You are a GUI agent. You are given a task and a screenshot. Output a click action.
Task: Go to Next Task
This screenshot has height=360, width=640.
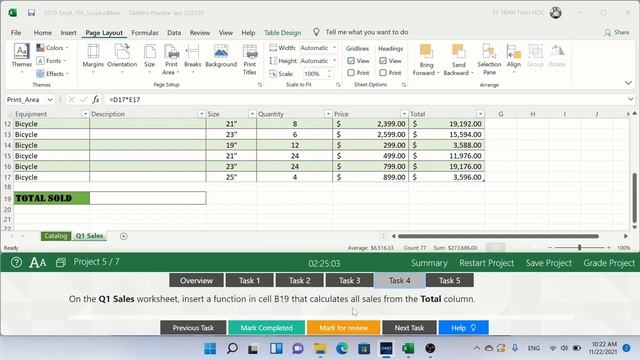click(x=409, y=328)
